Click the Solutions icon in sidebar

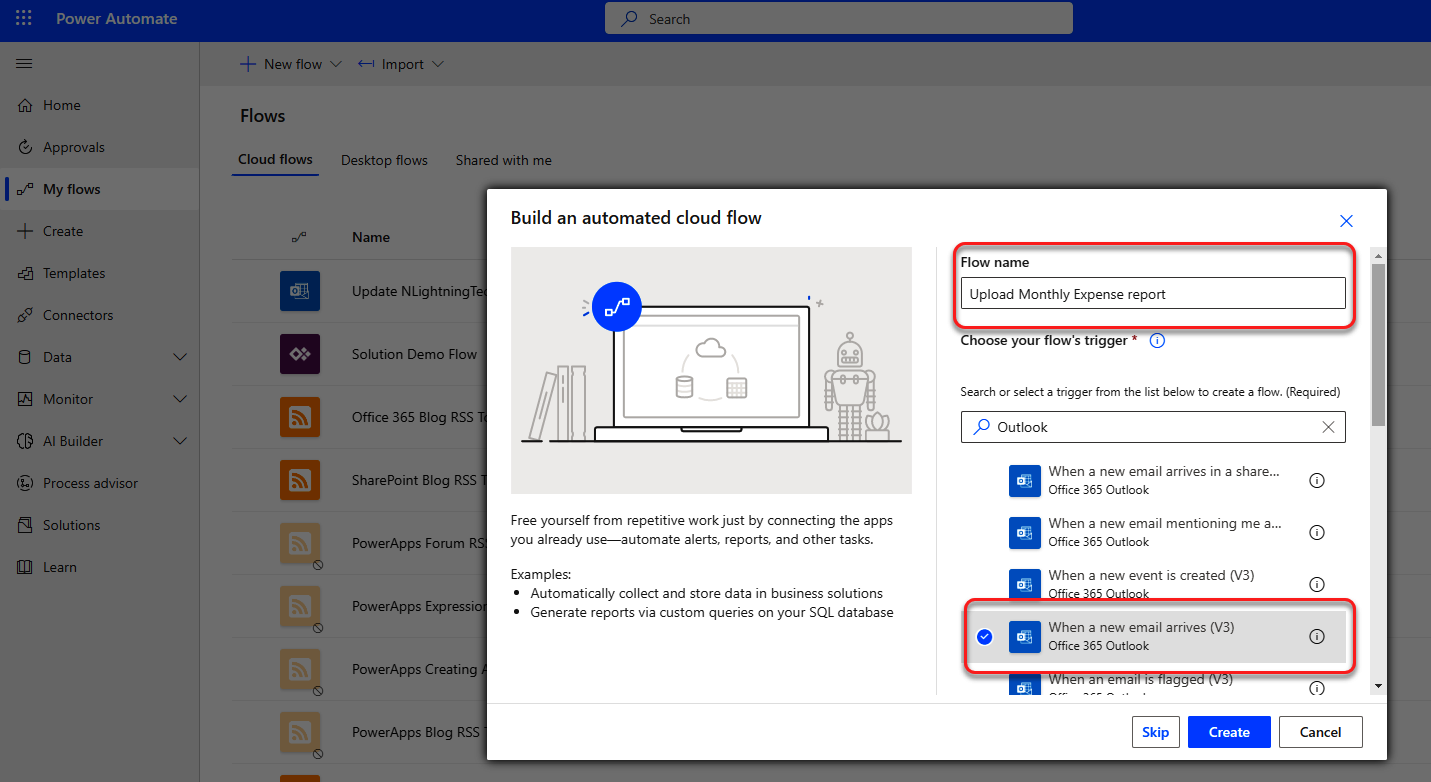coord(25,525)
